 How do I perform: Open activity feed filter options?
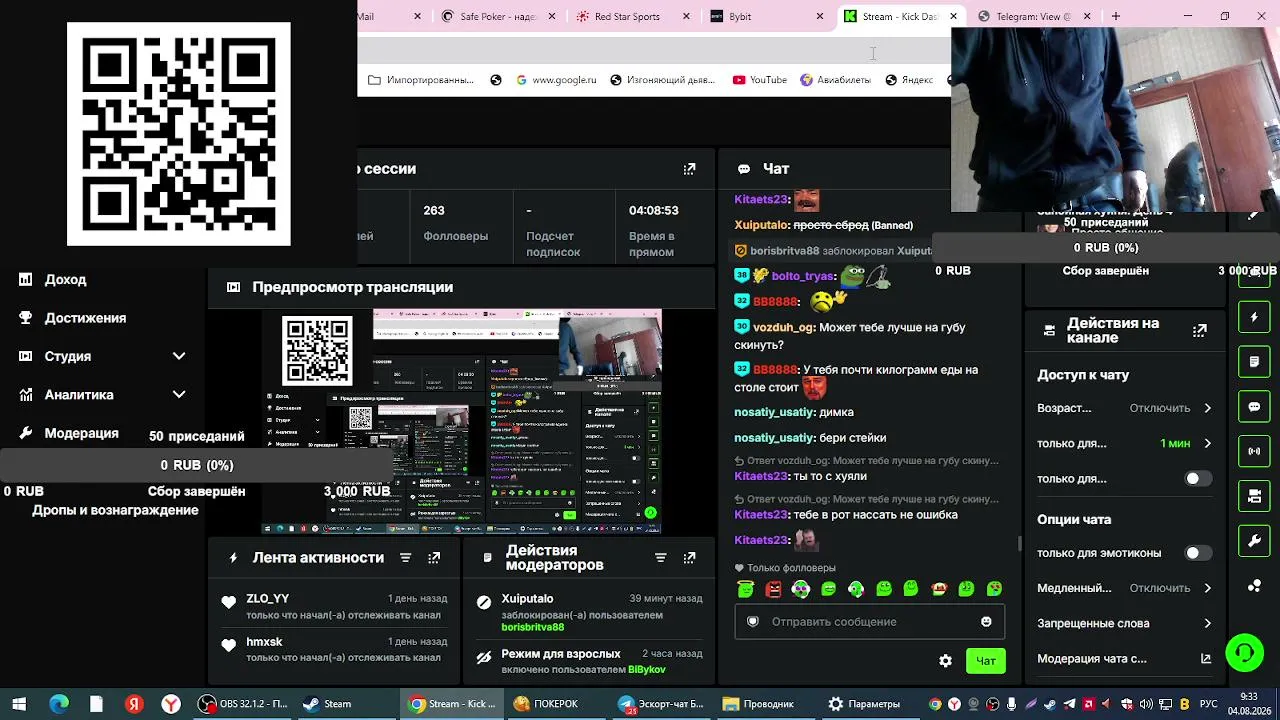[x=405, y=558]
